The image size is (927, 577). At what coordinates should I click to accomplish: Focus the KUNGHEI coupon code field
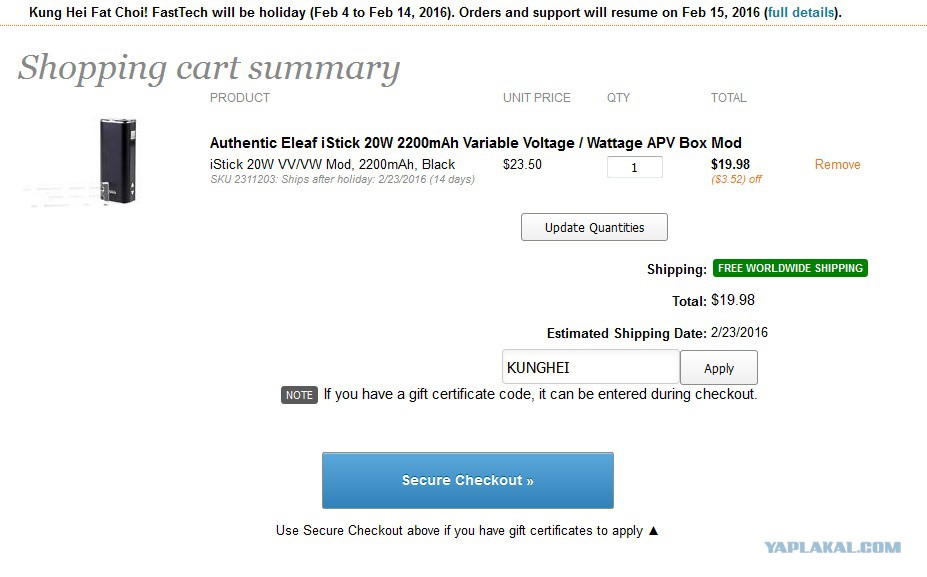tap(590, 367)
